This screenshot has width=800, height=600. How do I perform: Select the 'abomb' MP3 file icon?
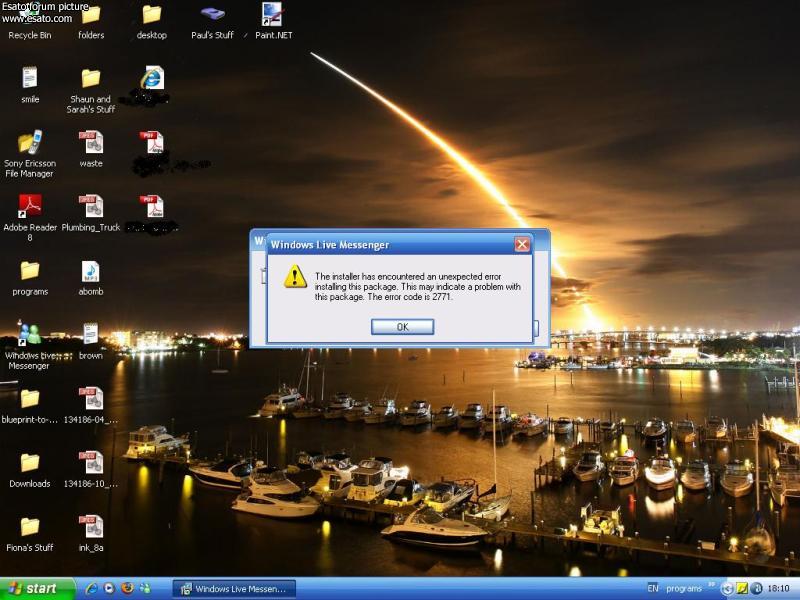(91, 278)
